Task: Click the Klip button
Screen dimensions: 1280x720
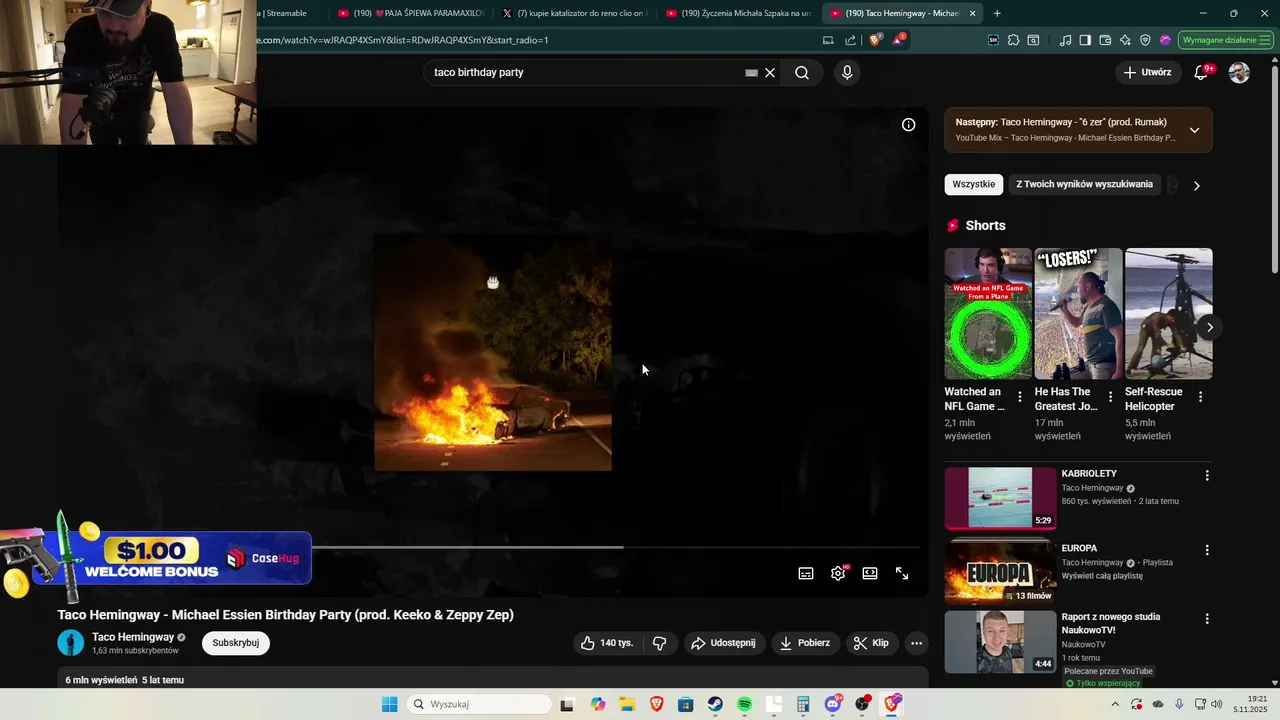Action: pos(871,643)
